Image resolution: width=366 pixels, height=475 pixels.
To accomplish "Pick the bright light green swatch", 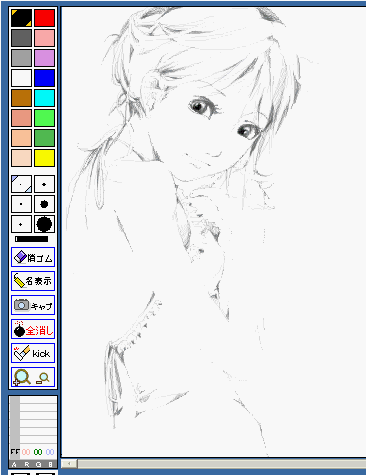I will pyautogui.click(x=44, y=118).
